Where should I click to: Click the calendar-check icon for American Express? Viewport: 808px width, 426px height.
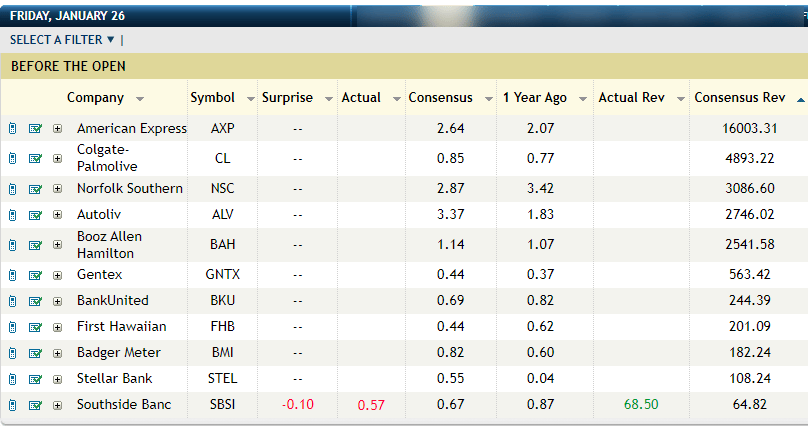coord(35,128)
